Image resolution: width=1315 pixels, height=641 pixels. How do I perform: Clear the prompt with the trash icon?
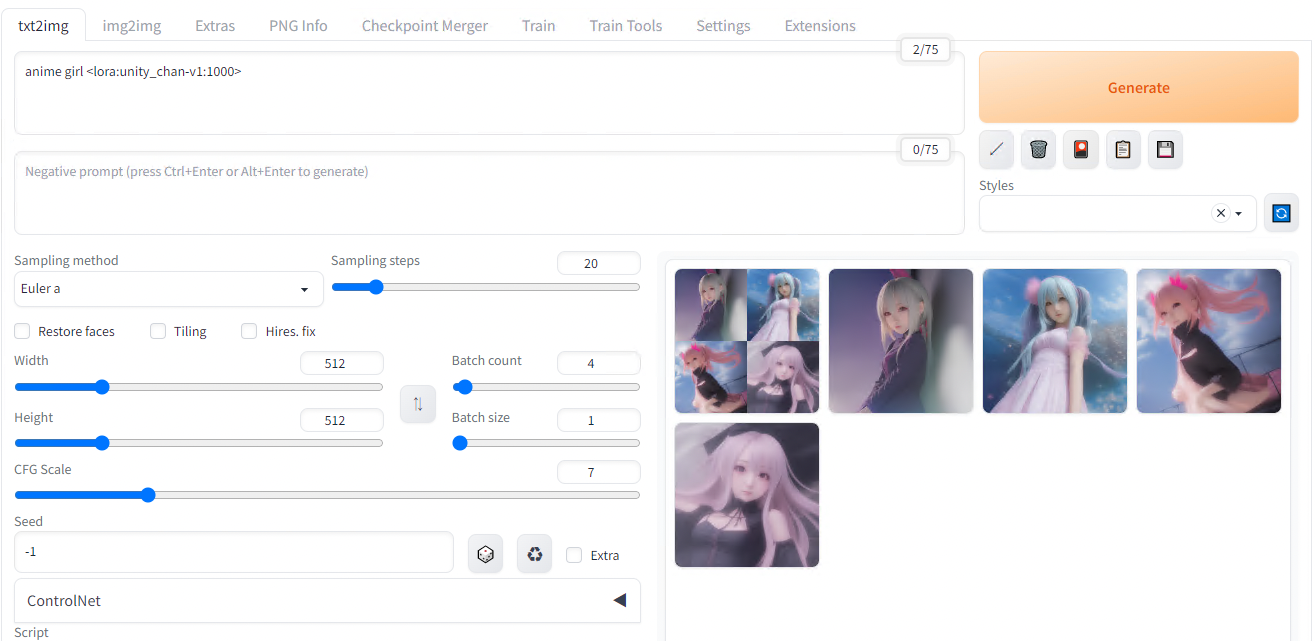(1038, 149)
